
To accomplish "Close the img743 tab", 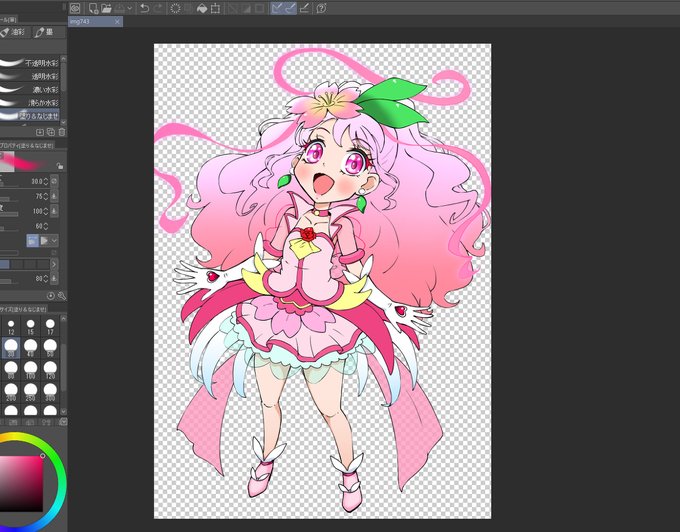I will coord(118,22).
